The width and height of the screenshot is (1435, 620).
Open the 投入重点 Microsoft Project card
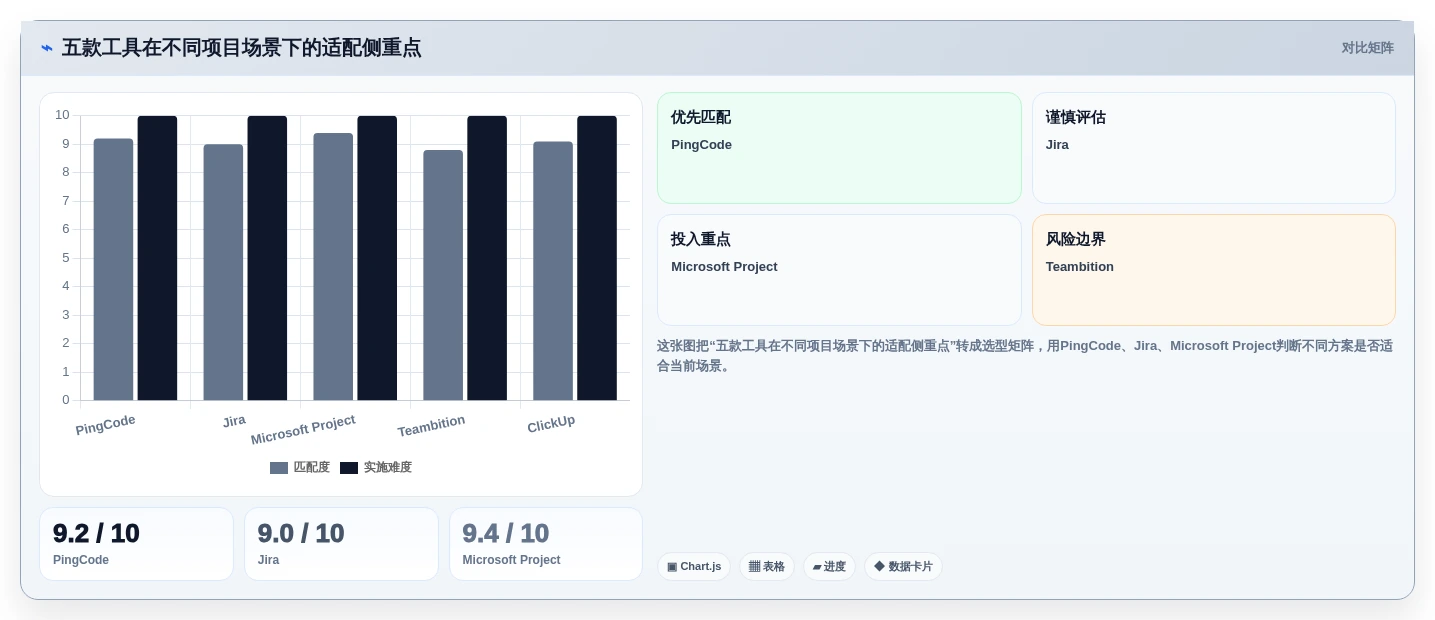point(839,270)
